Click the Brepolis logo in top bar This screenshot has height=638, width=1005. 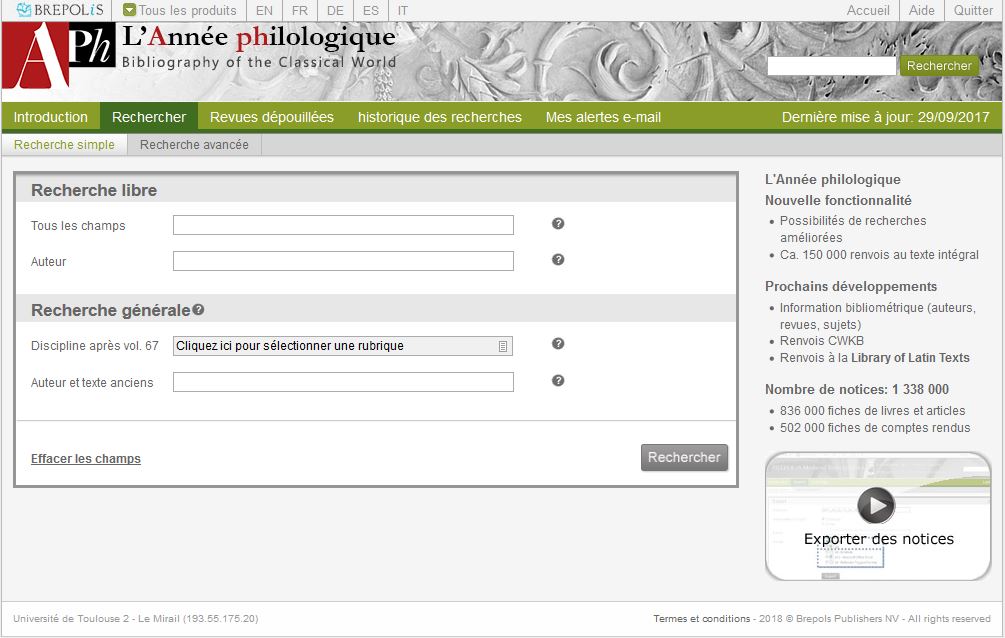[59, 10]
